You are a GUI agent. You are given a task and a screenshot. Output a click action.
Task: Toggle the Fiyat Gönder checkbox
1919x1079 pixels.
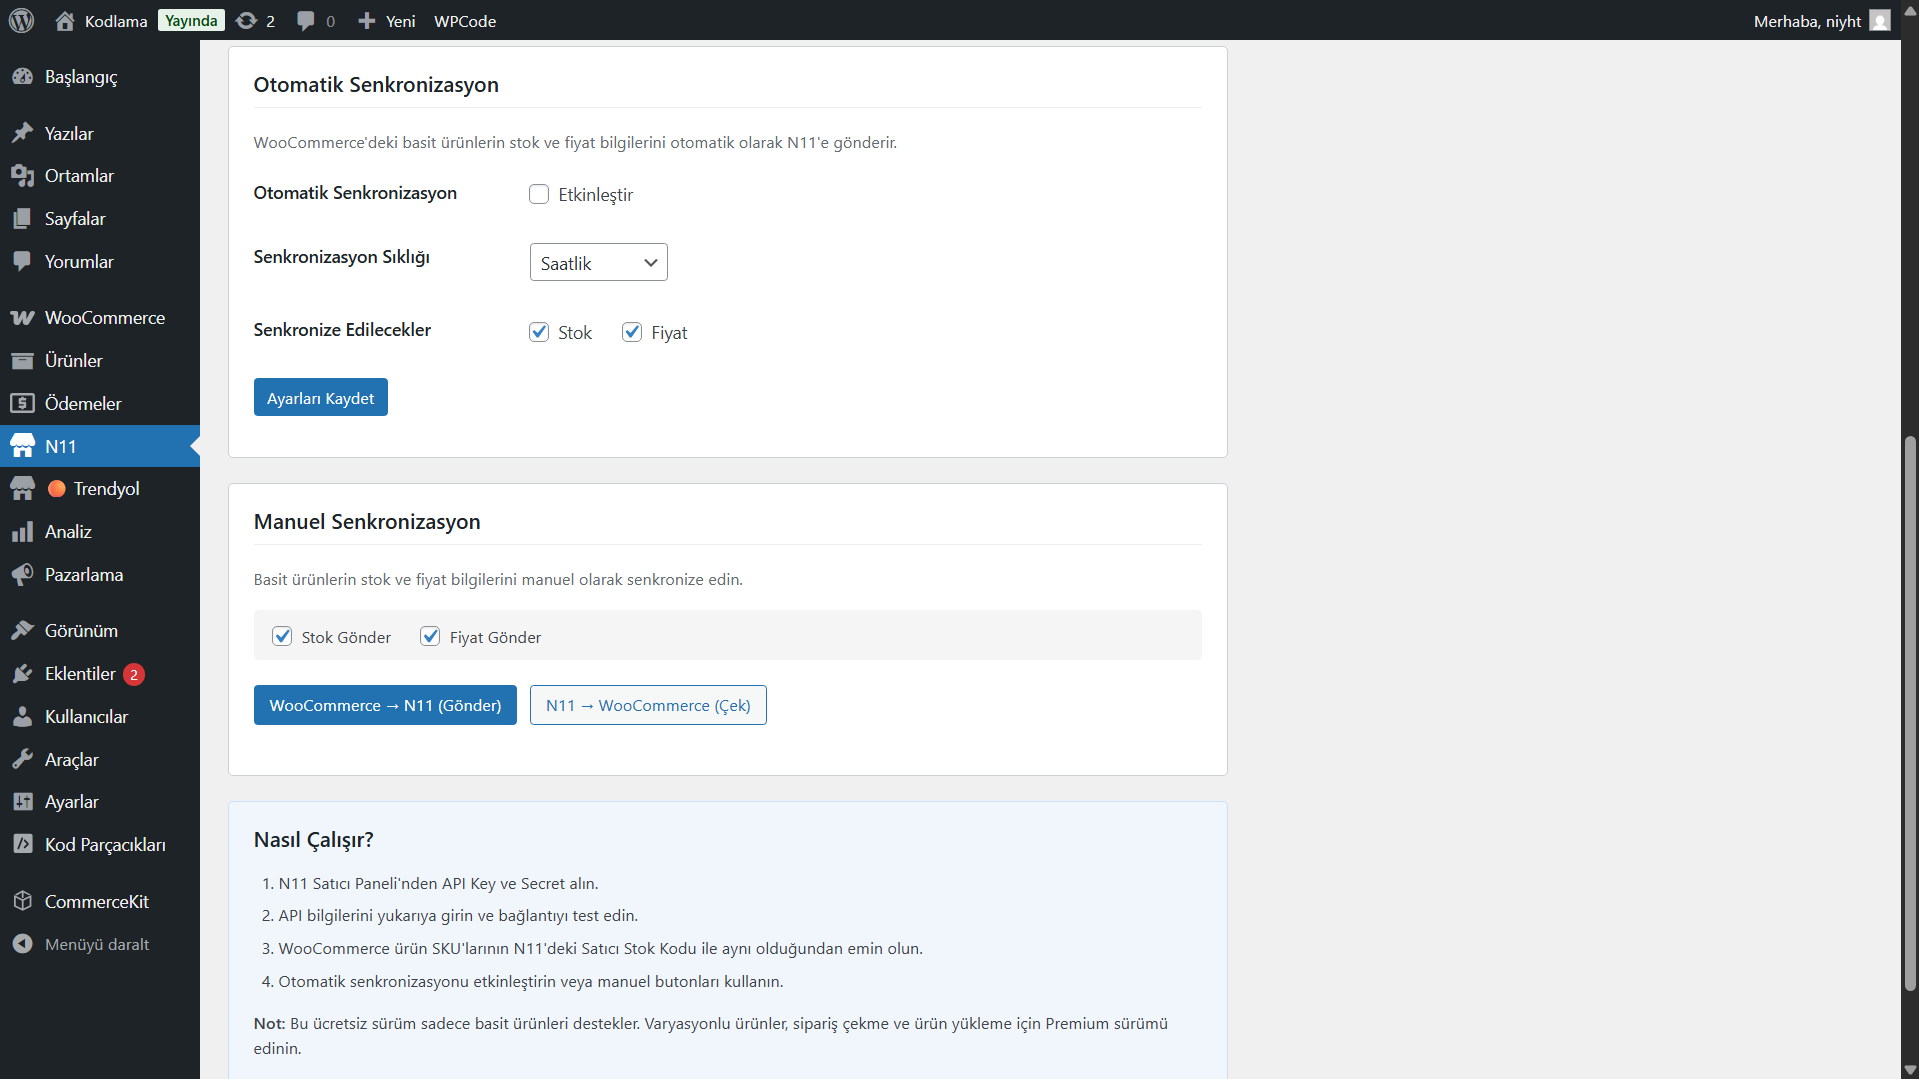[430, 637]
